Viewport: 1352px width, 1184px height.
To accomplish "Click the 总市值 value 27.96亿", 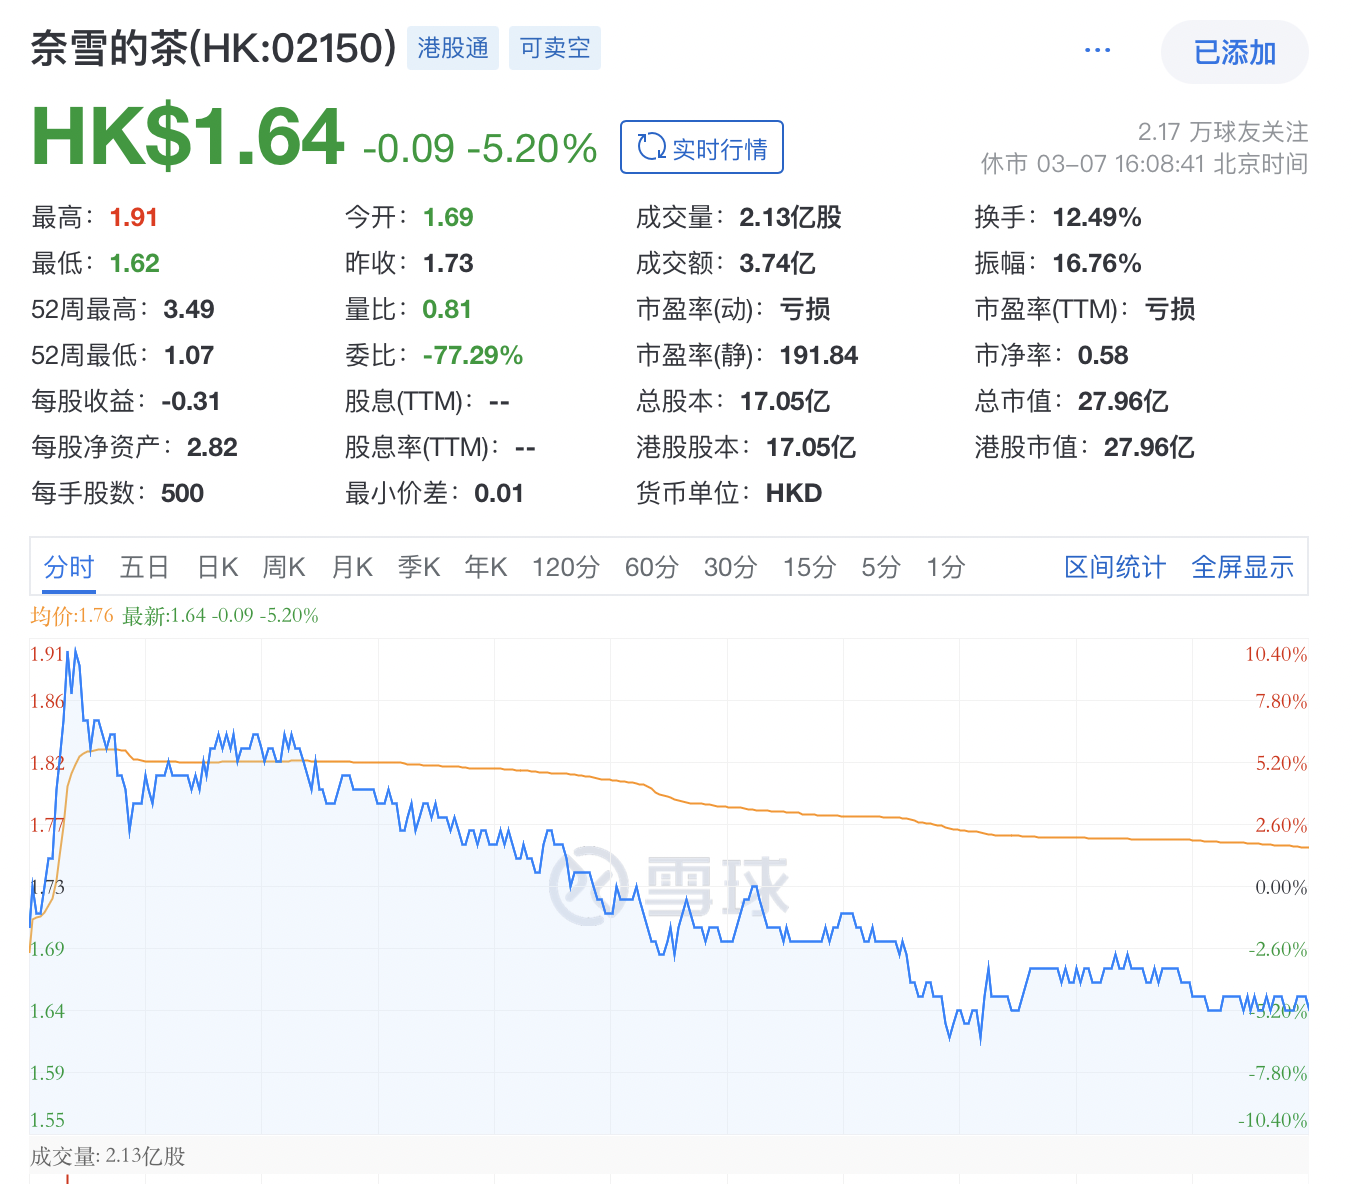I will click(x=1123, y=401).
